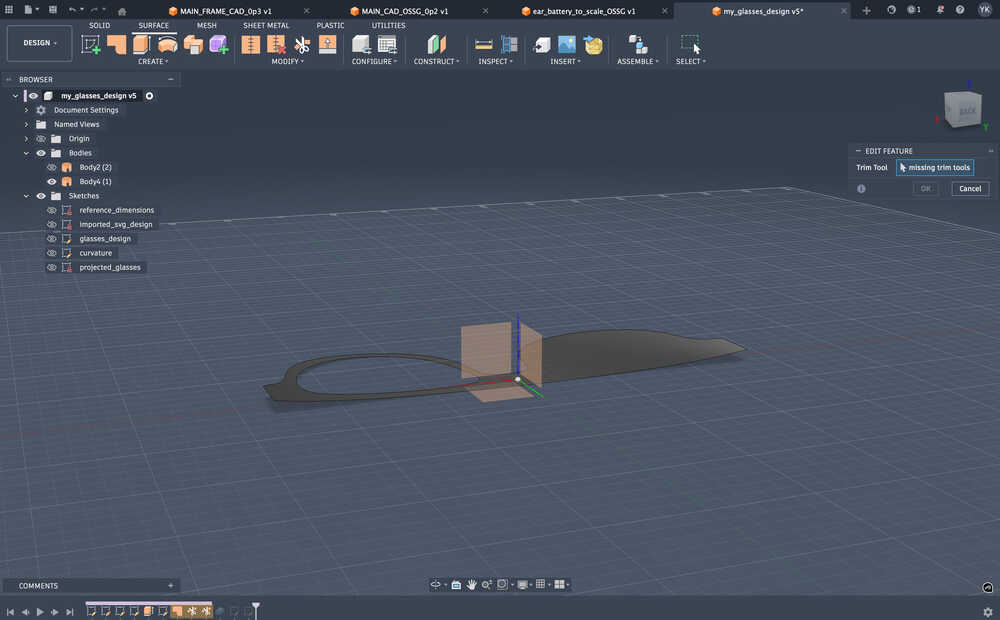
Task: Click the Offset Plane construct icon
Action: pyautogui.click(x=436, y=45)
